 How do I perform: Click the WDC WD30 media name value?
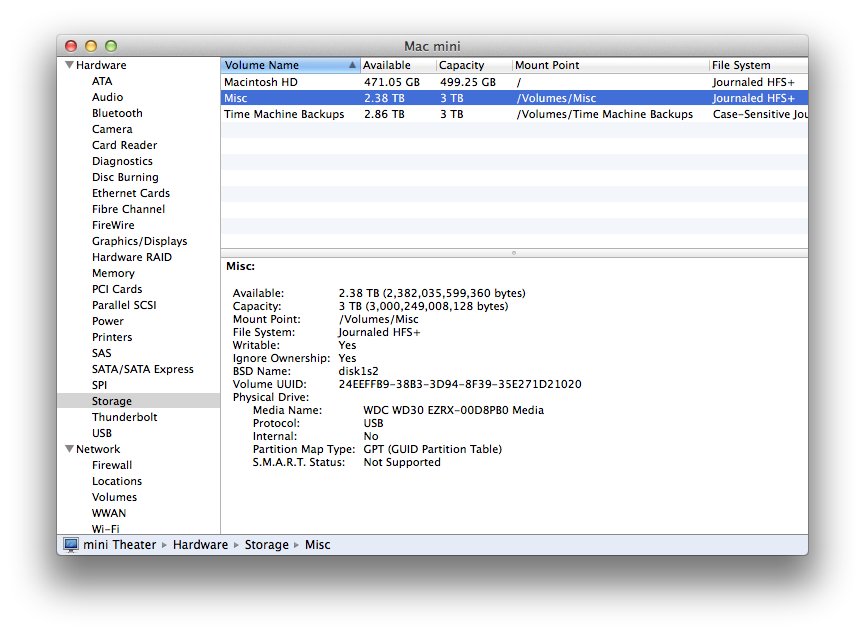(x=453, y=410)
